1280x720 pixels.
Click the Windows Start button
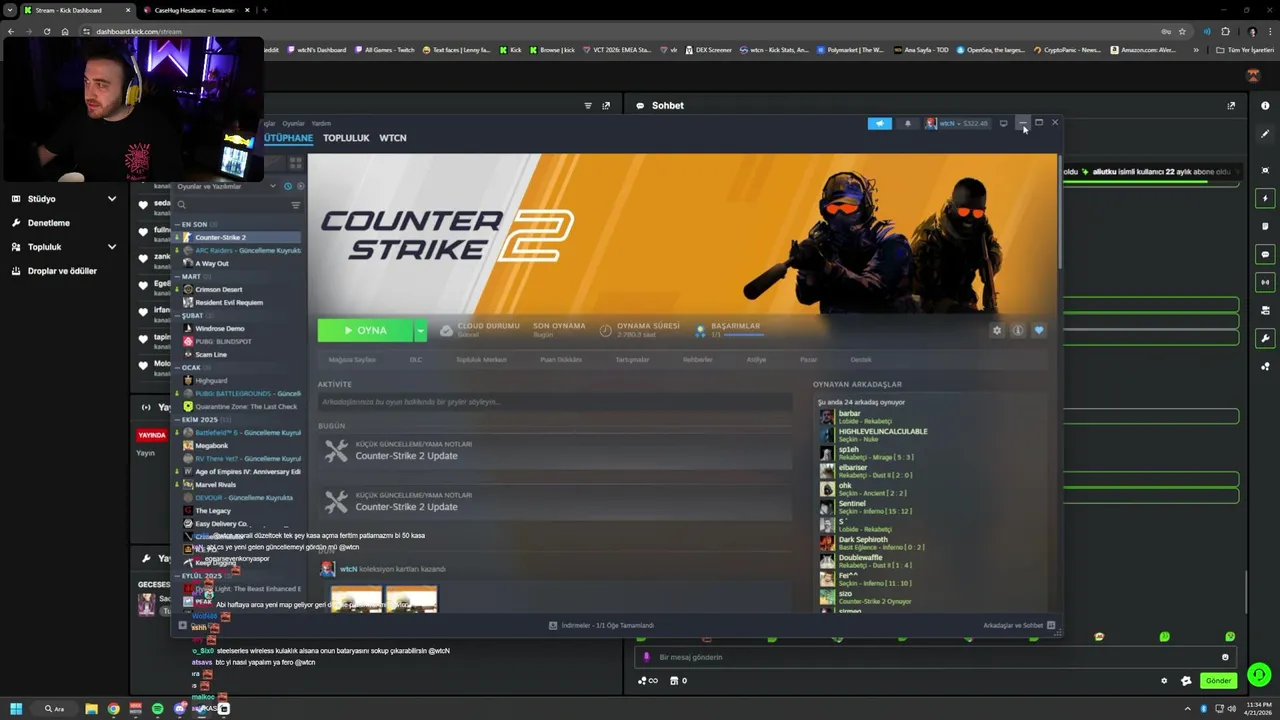16,709
